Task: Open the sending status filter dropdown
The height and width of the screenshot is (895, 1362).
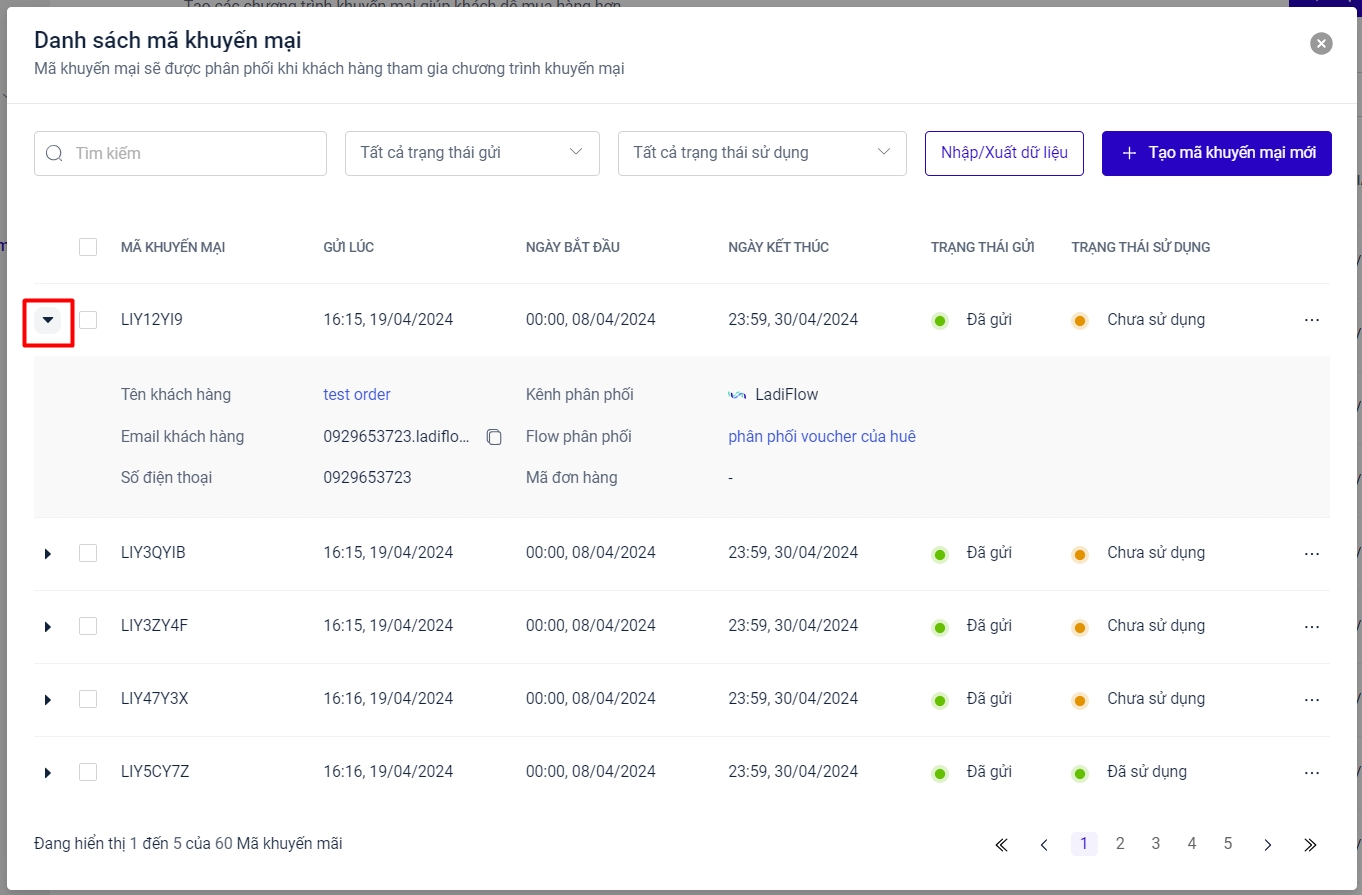Action: pyautogui.click(x=472, y=153)
